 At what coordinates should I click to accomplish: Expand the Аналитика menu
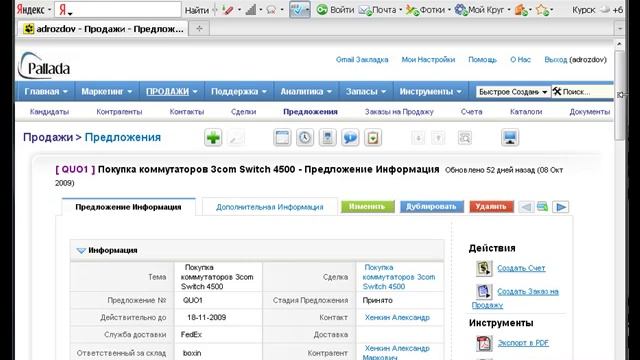(x=306, y=91)
